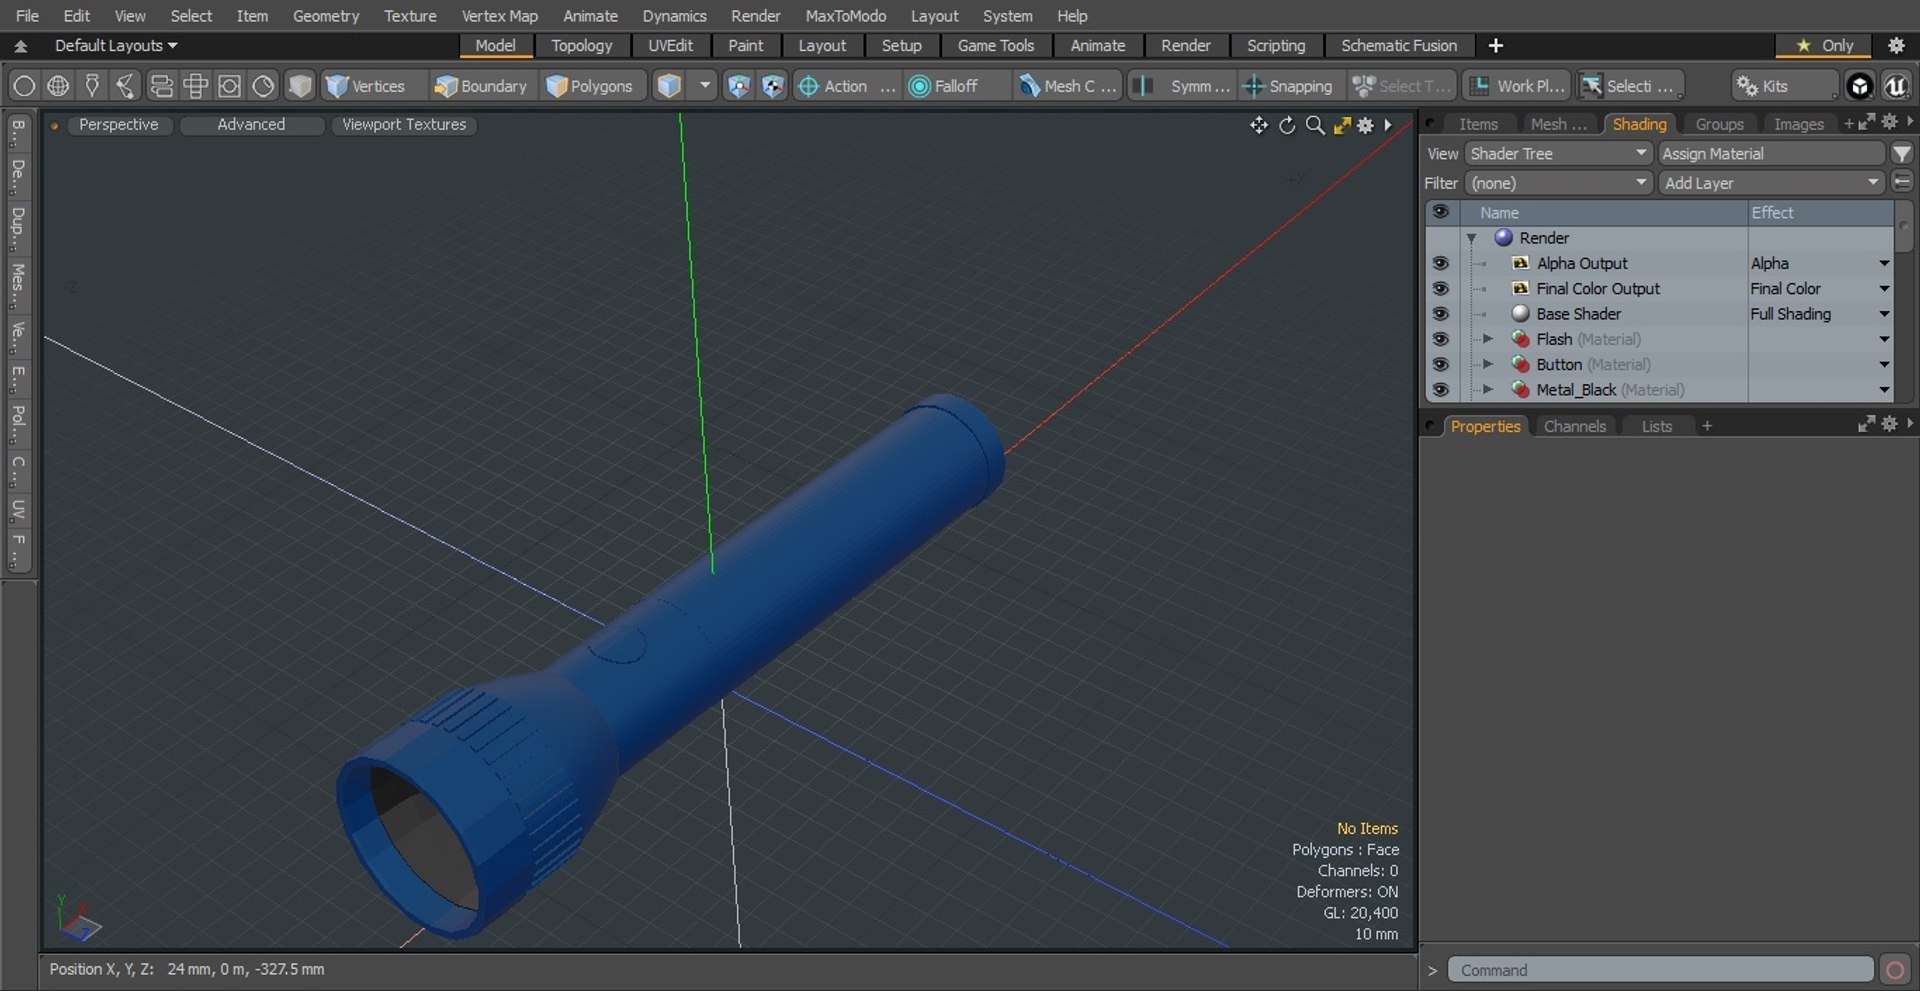Click Assign Material button
Screen dimensions: 1920x991
pyautogui.click(x=1771, y=154)
